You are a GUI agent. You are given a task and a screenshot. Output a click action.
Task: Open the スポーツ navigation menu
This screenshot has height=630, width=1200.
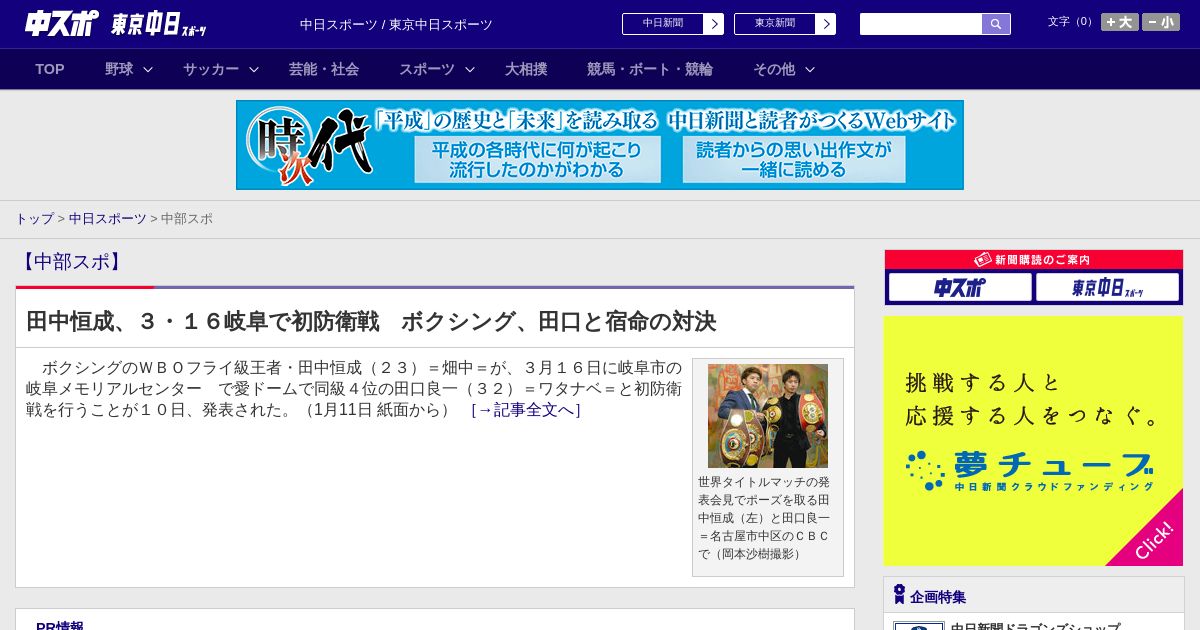pyautogui.click(x=427, y=69)
